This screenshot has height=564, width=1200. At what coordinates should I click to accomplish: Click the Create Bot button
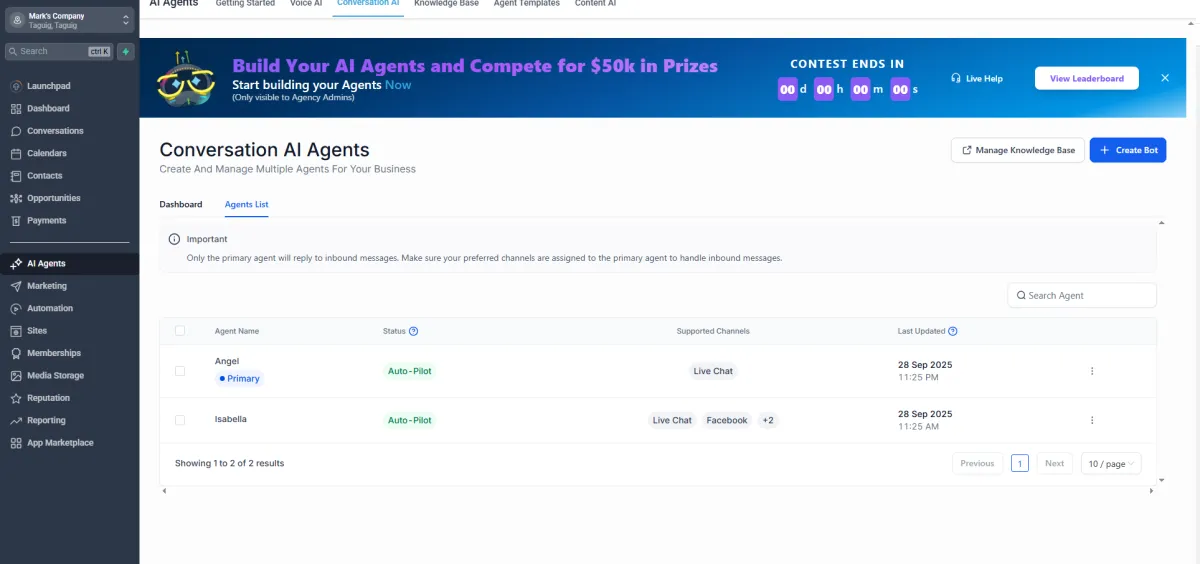[x=1127, y=150]
